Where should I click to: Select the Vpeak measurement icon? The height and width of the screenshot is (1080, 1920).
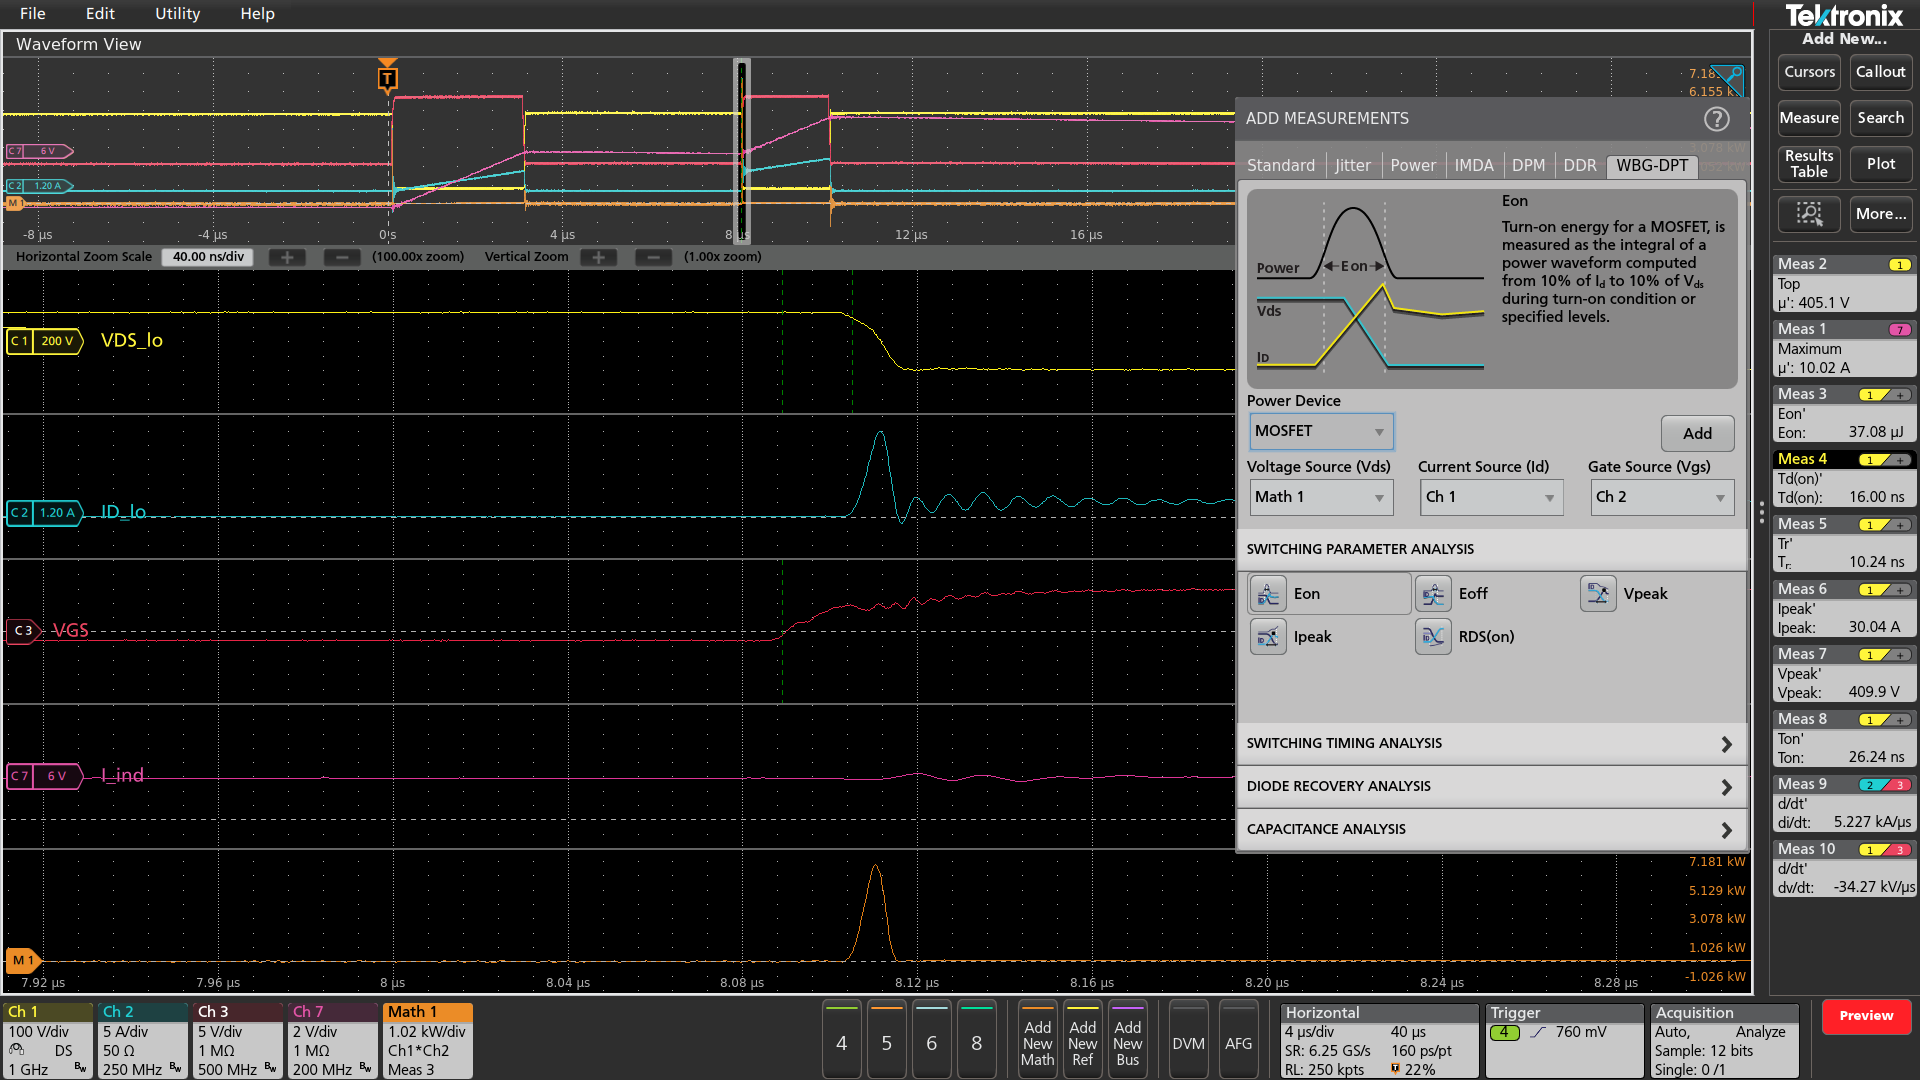[x=1598, y=594]
